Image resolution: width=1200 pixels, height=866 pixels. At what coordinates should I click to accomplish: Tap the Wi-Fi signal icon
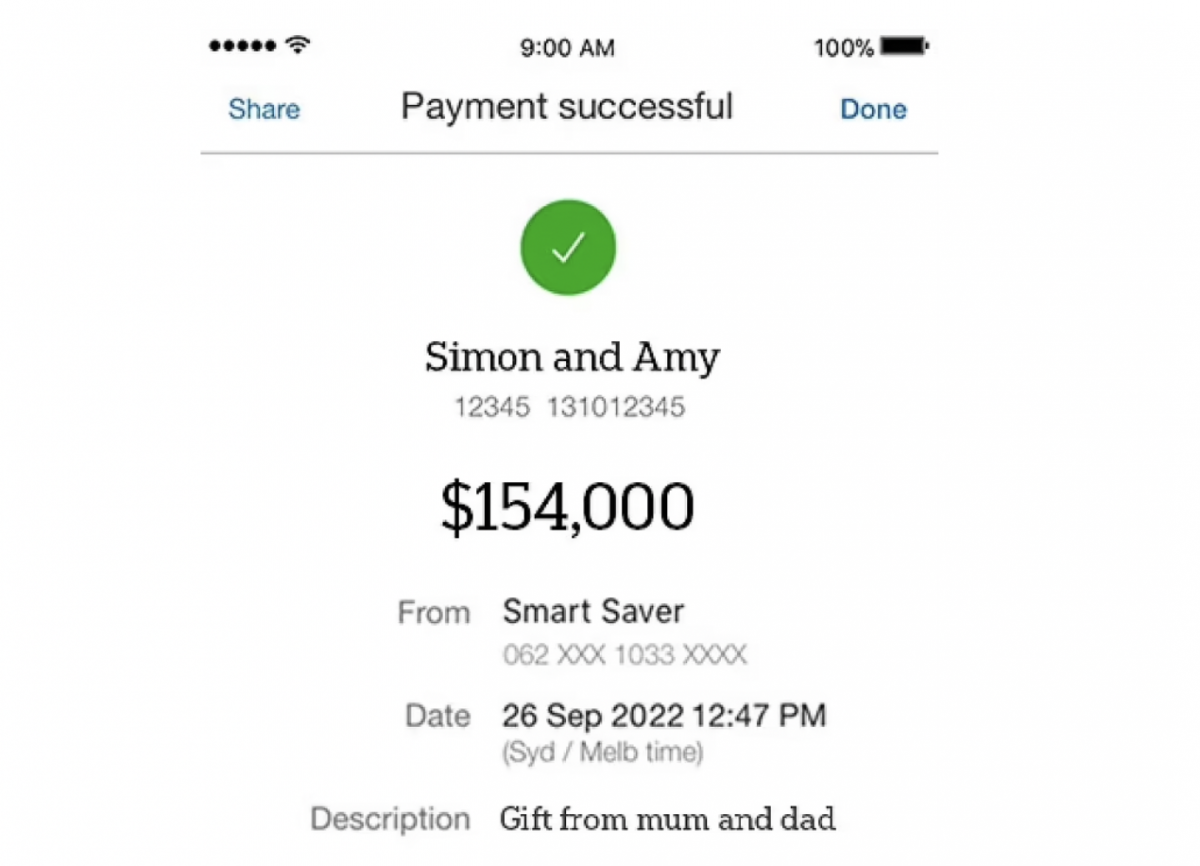[296, 45]
